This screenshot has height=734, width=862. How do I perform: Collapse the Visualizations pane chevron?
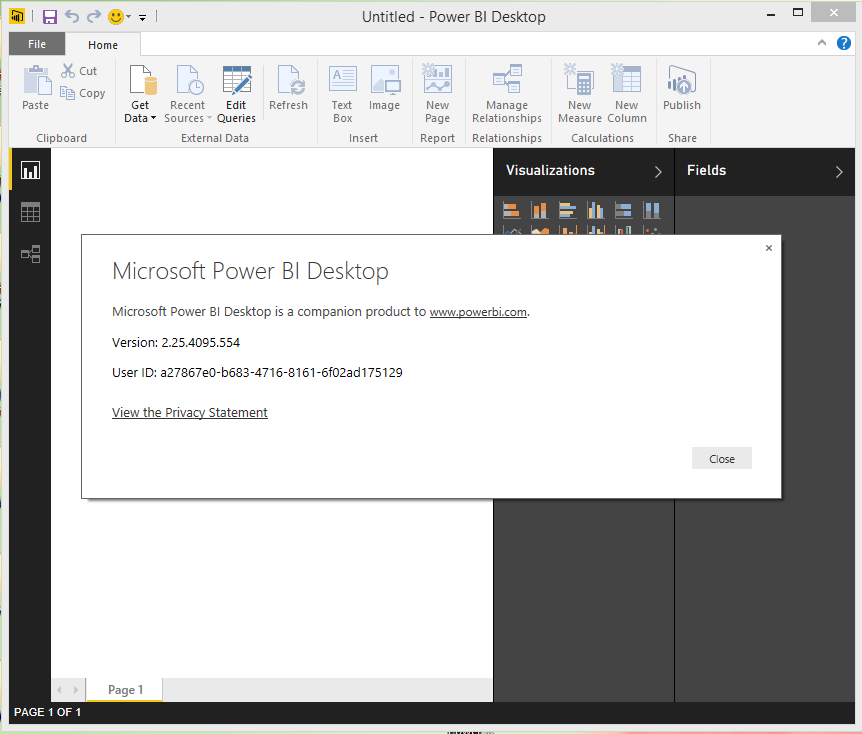click(x=658, y=172)
